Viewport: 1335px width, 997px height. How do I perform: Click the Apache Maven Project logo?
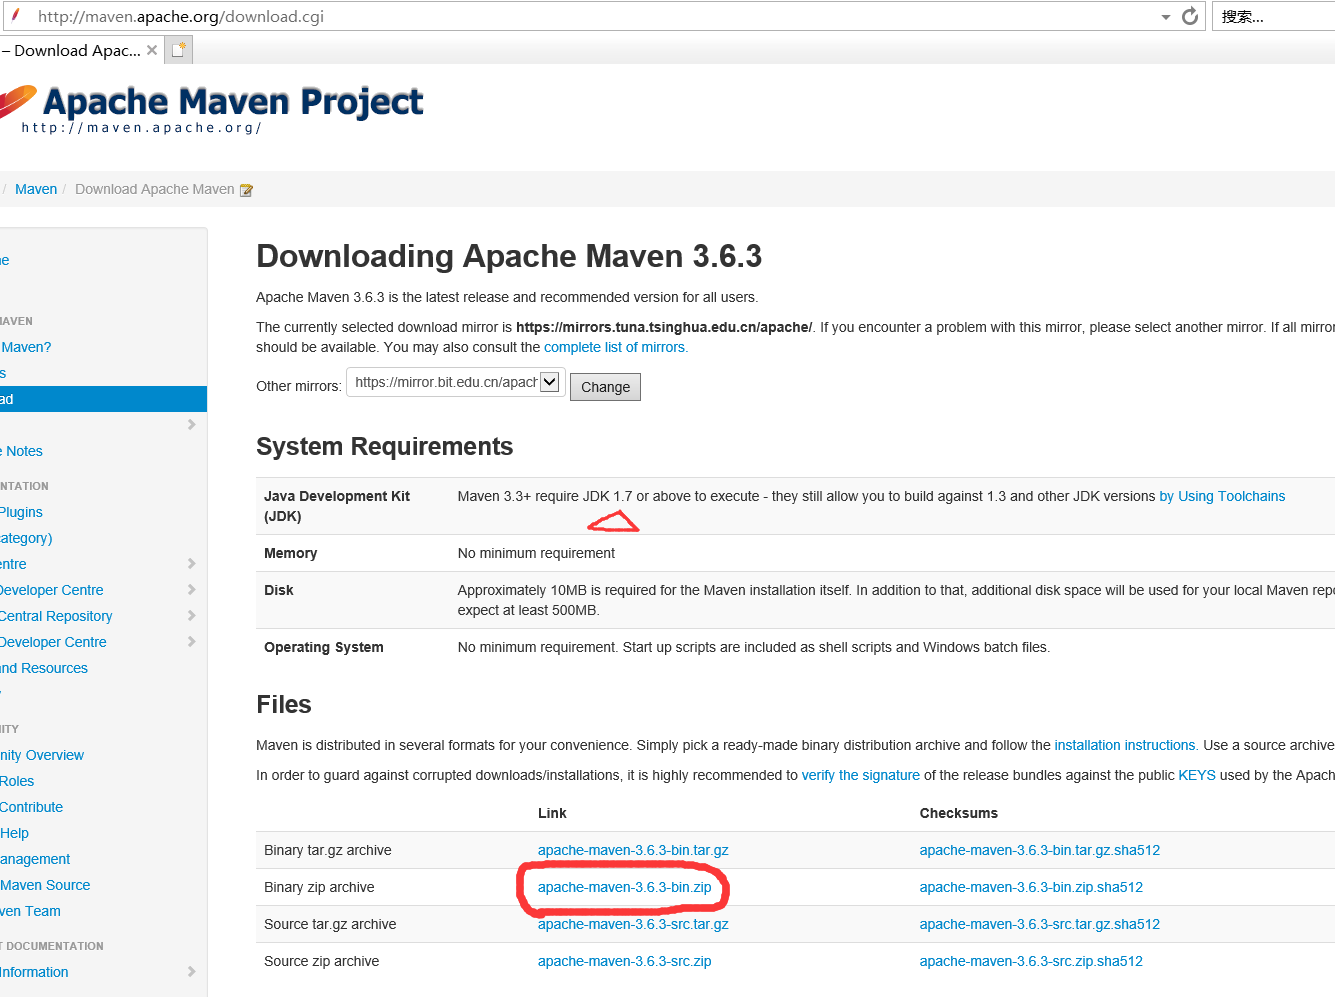pos(212,108)
